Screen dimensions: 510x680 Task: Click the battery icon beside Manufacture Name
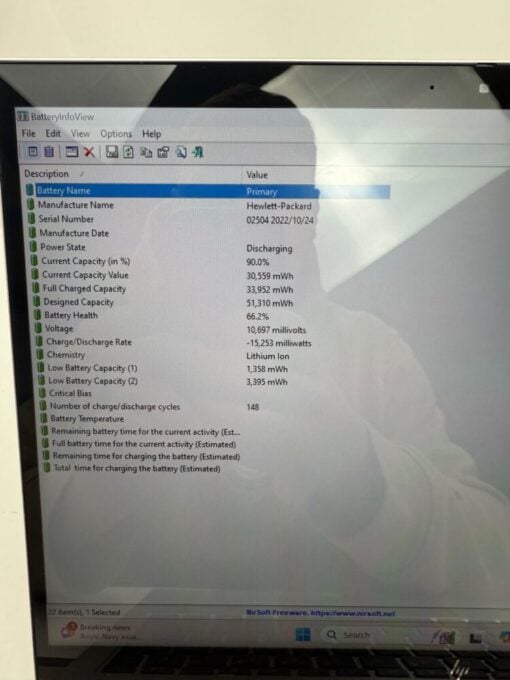point(30,204)
